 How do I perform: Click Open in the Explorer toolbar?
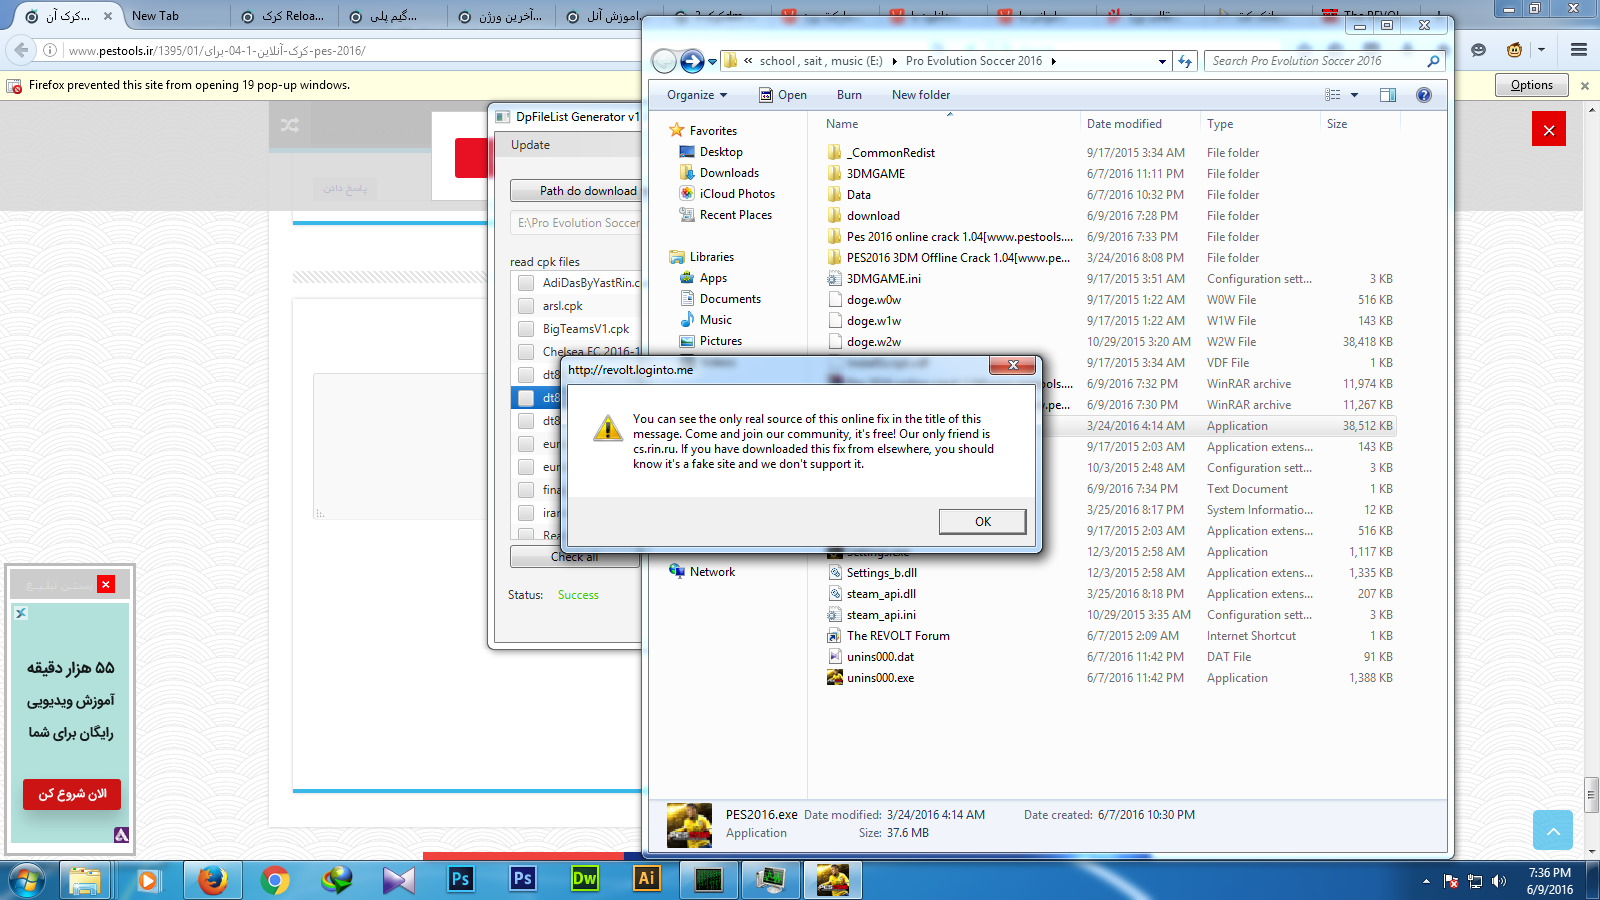[x=782, y=95]
